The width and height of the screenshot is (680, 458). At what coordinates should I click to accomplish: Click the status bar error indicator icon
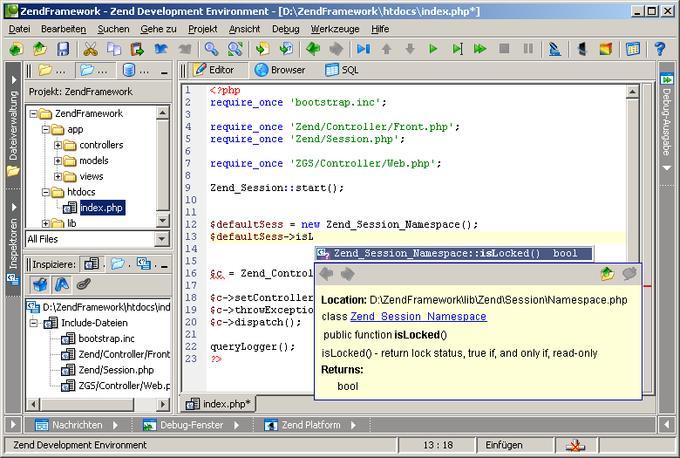(x=575, y=445)
